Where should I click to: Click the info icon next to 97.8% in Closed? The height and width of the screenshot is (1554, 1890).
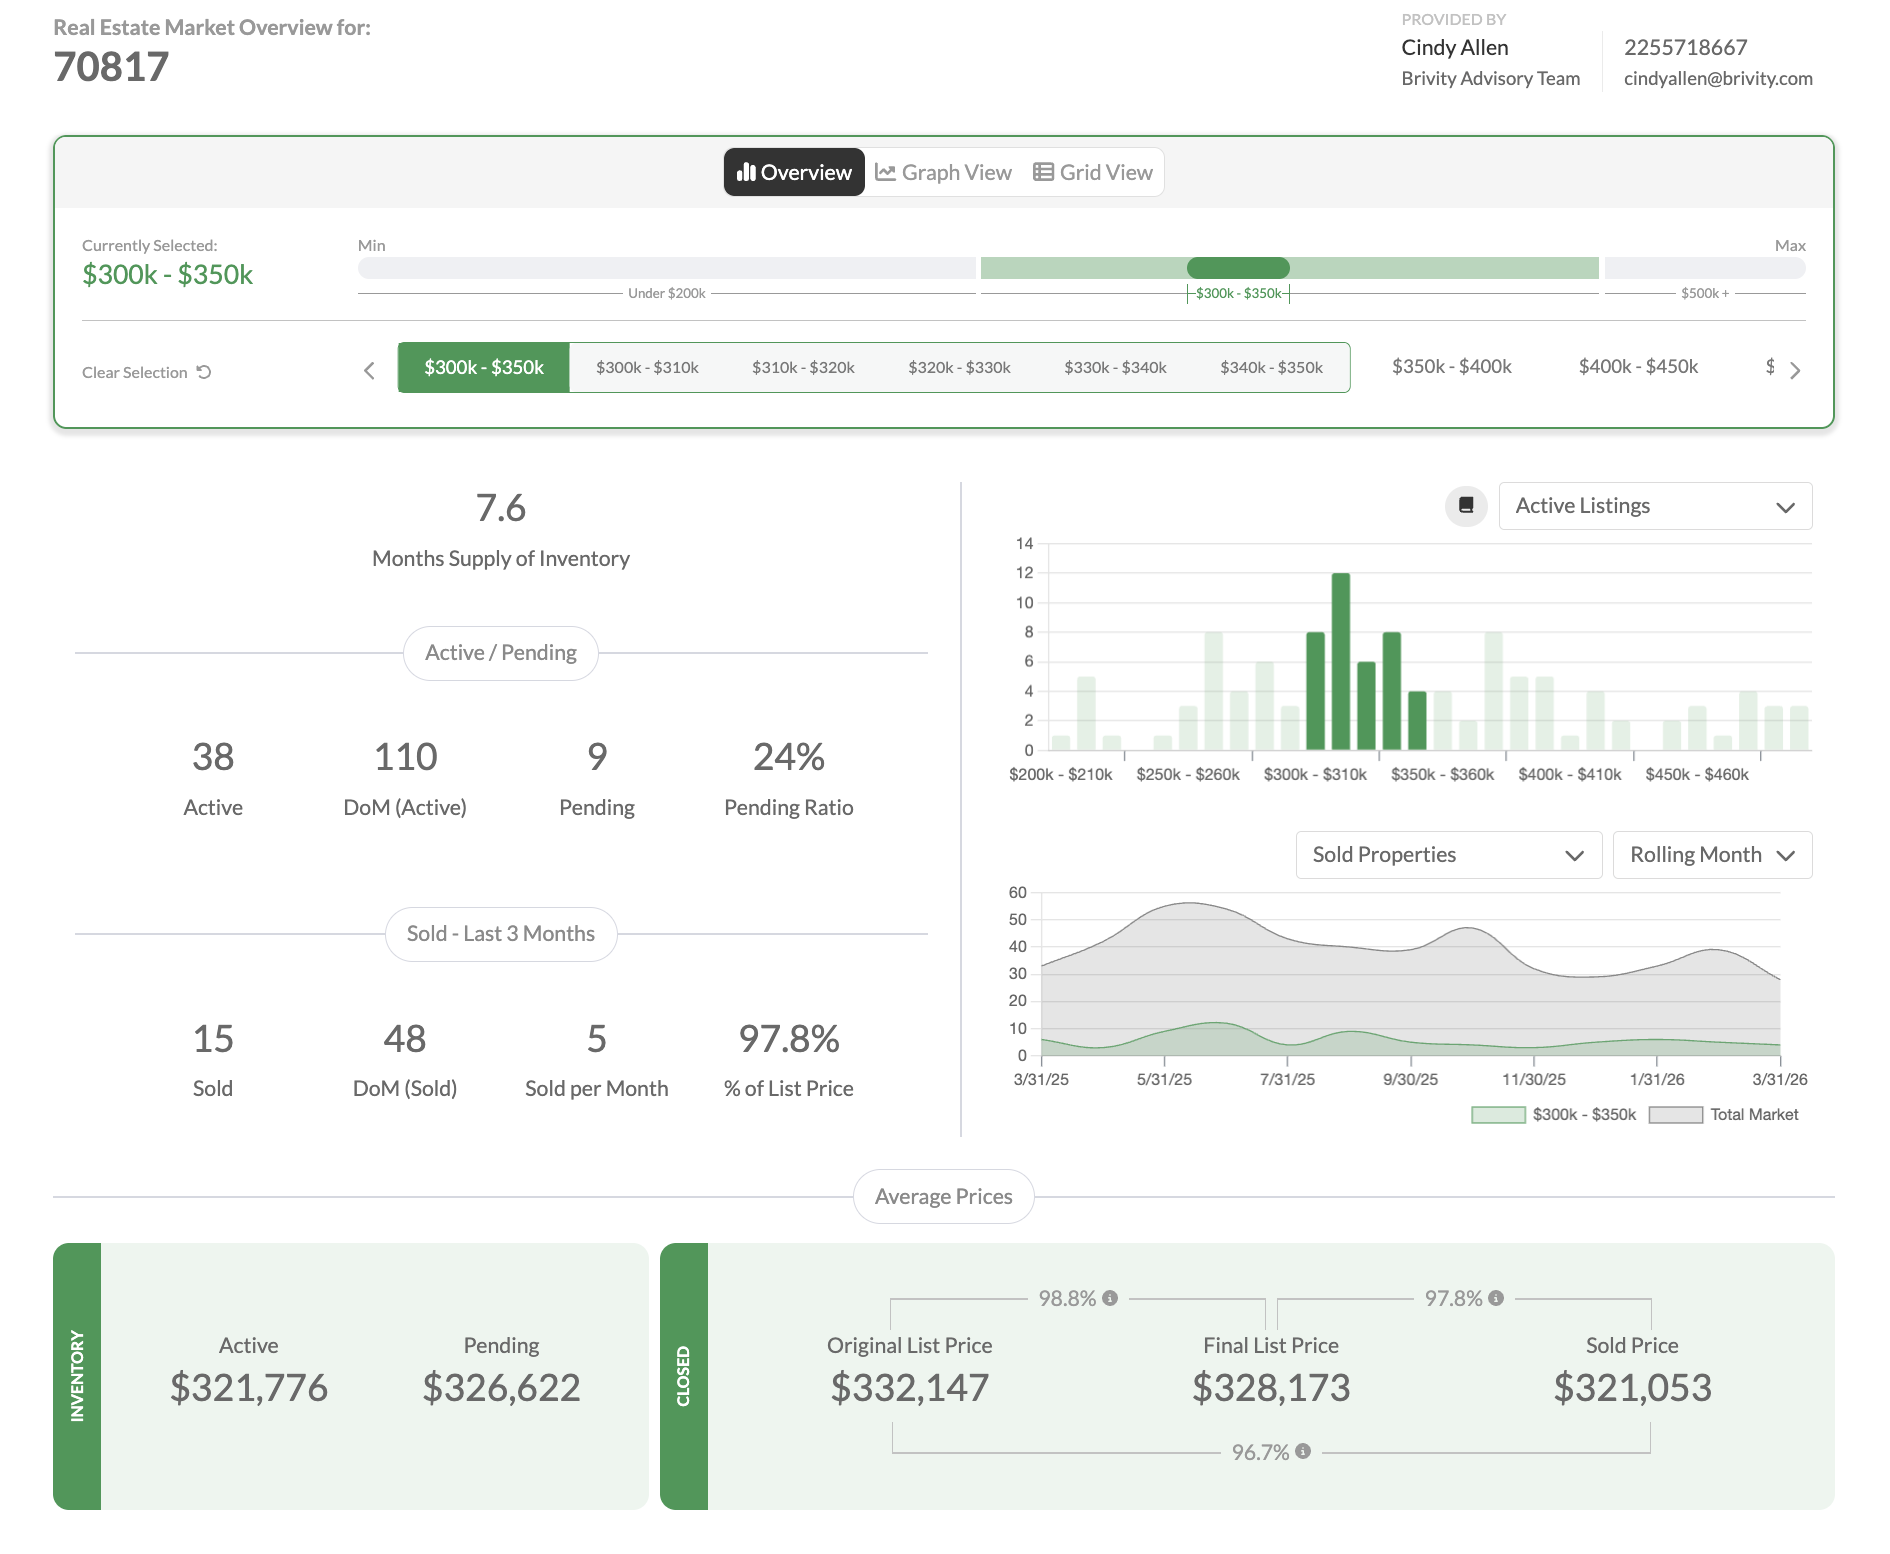1496,1298
